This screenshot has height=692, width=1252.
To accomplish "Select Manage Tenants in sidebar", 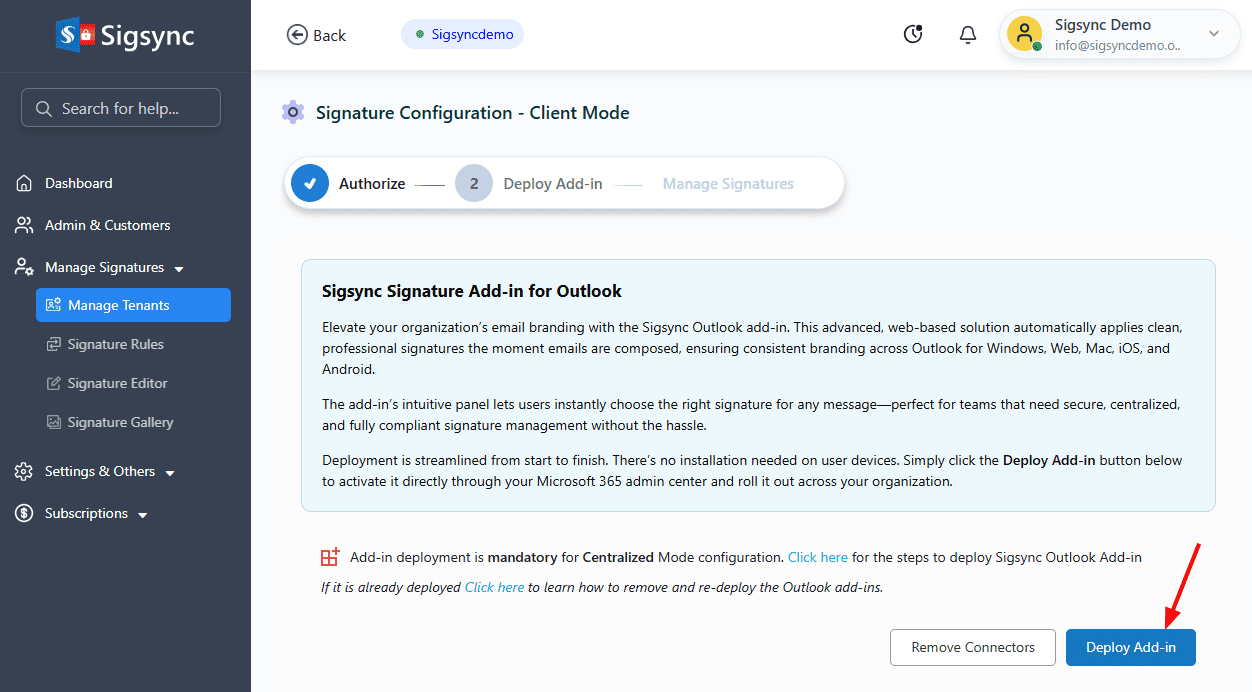I will click(133, 306).
